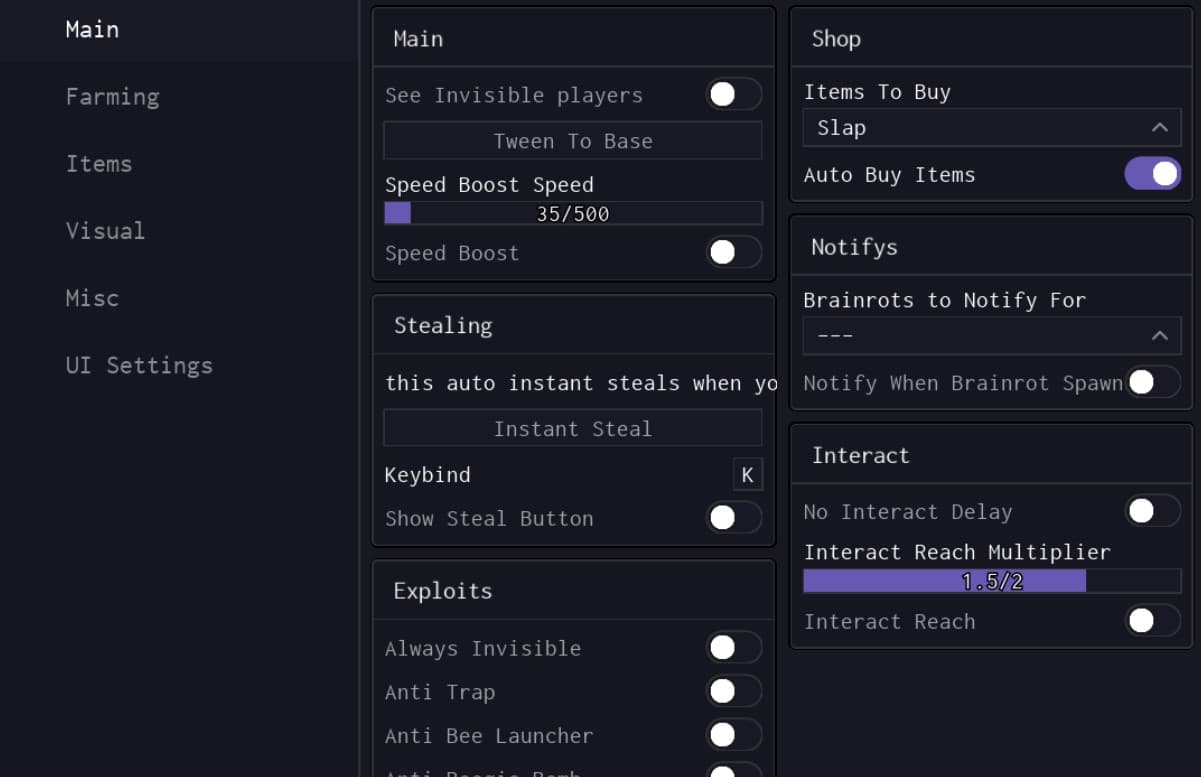Enable the Interact Reach toggle
The width and height of the screenshot is (1201, 777).
(1152, 621)
